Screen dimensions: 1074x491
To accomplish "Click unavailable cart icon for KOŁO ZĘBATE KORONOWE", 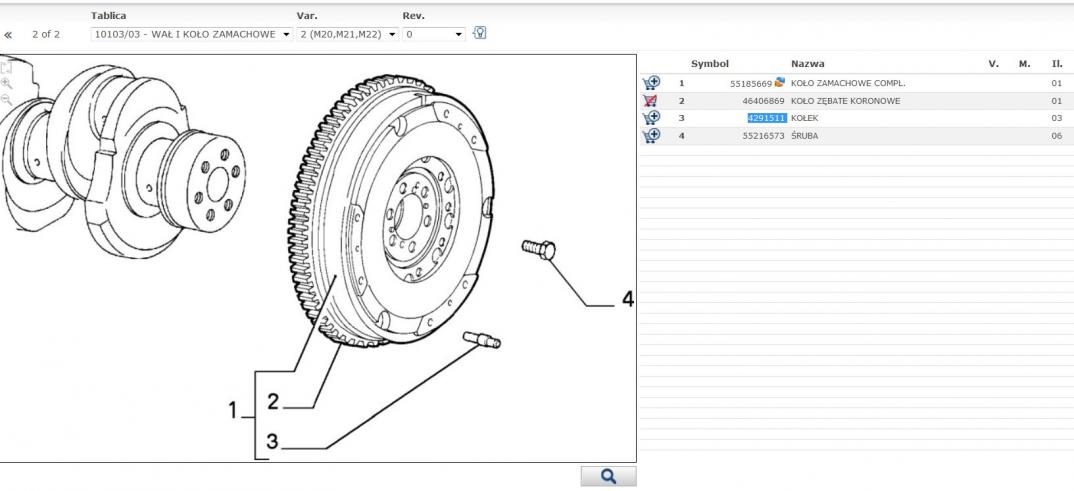I will 651,101.
